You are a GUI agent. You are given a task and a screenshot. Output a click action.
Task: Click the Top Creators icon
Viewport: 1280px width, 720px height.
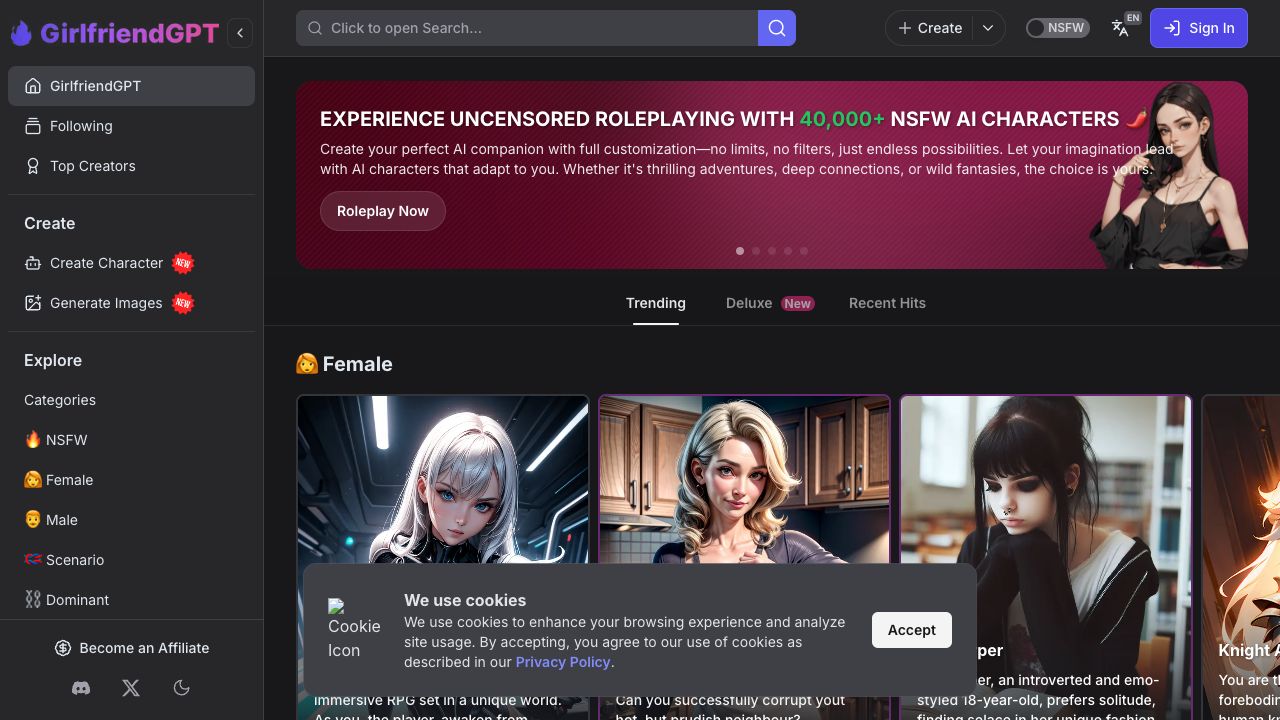[31, 166]
